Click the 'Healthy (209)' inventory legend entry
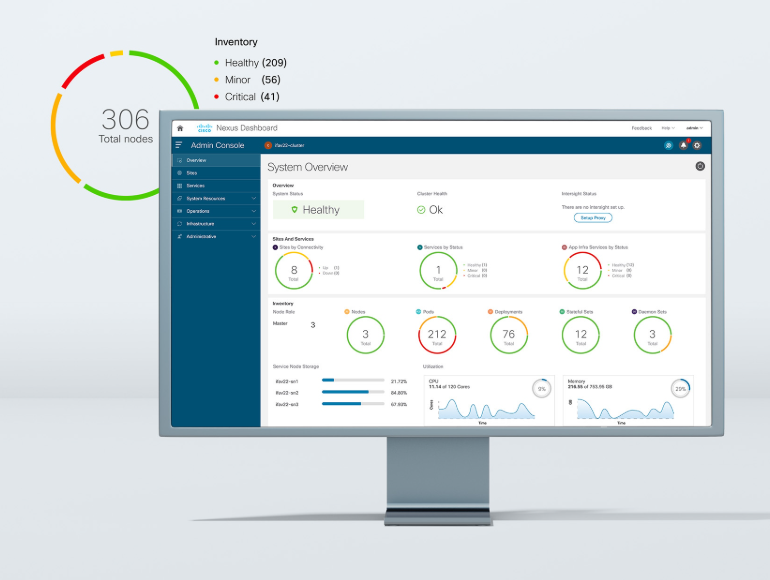This screenshot has height=580, width=770. [250, 63]
